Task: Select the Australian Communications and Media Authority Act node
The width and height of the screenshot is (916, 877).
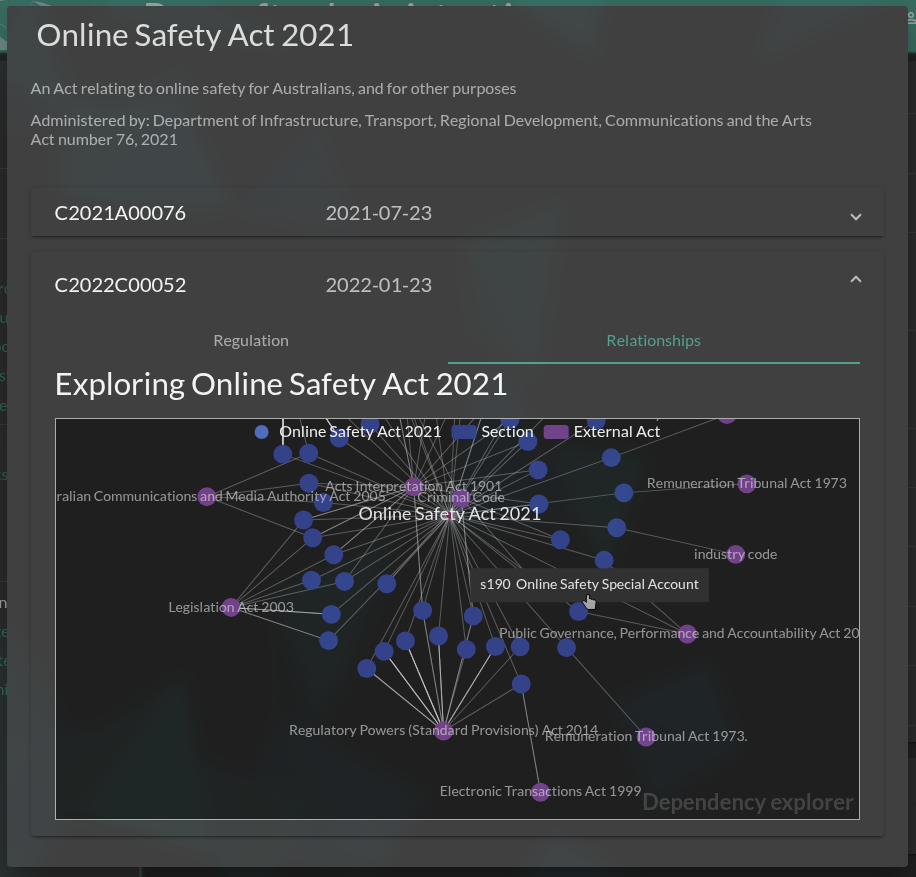Action: [x=207, y=497]
